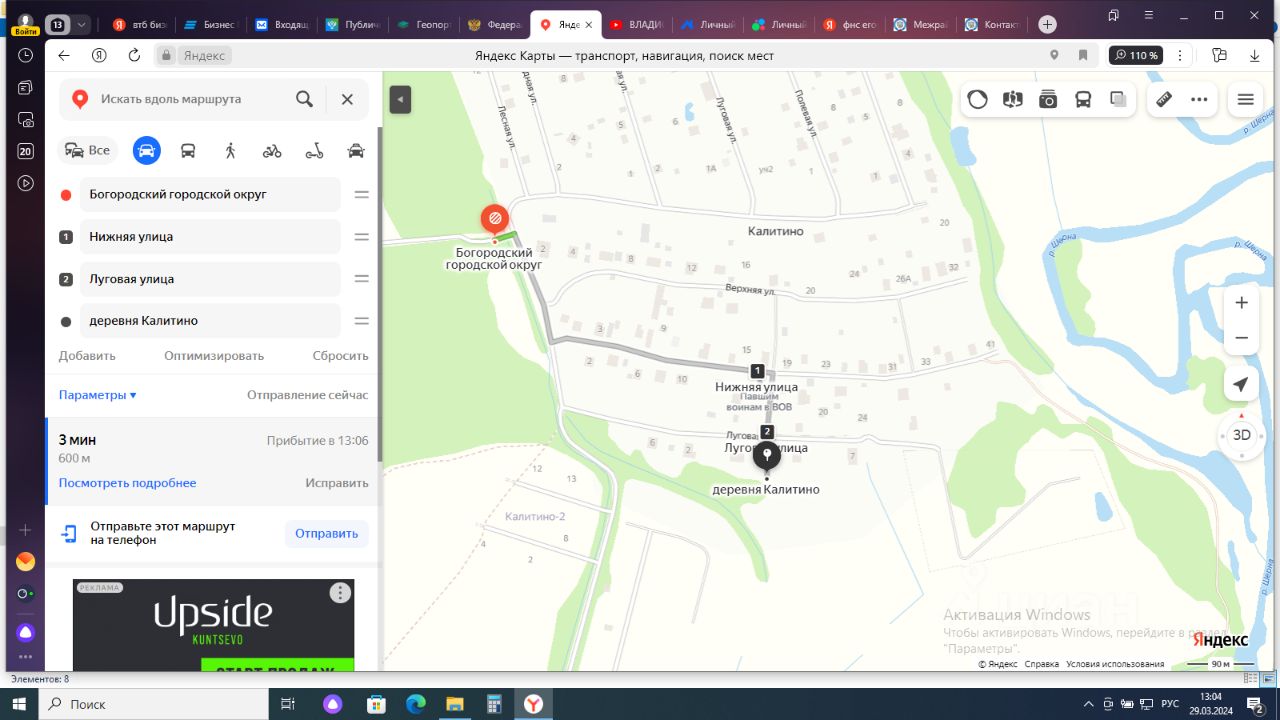Open street panoramas from the map toolbar
The image size is (1280, 720).
[1013, 99]
